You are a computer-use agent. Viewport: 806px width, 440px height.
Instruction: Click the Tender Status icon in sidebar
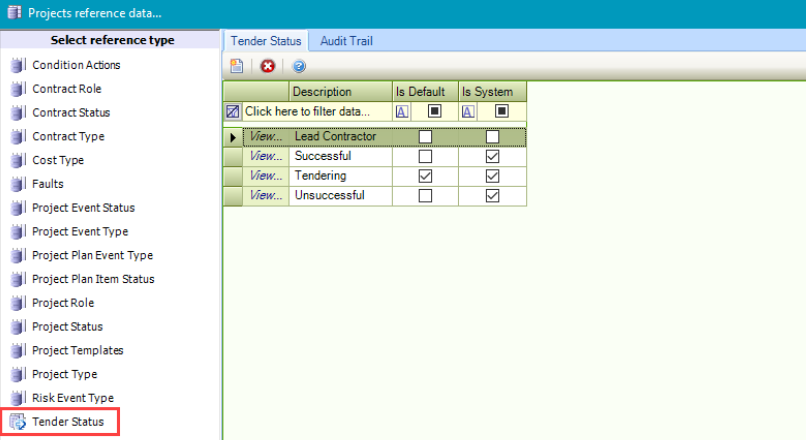click(18, 422)
